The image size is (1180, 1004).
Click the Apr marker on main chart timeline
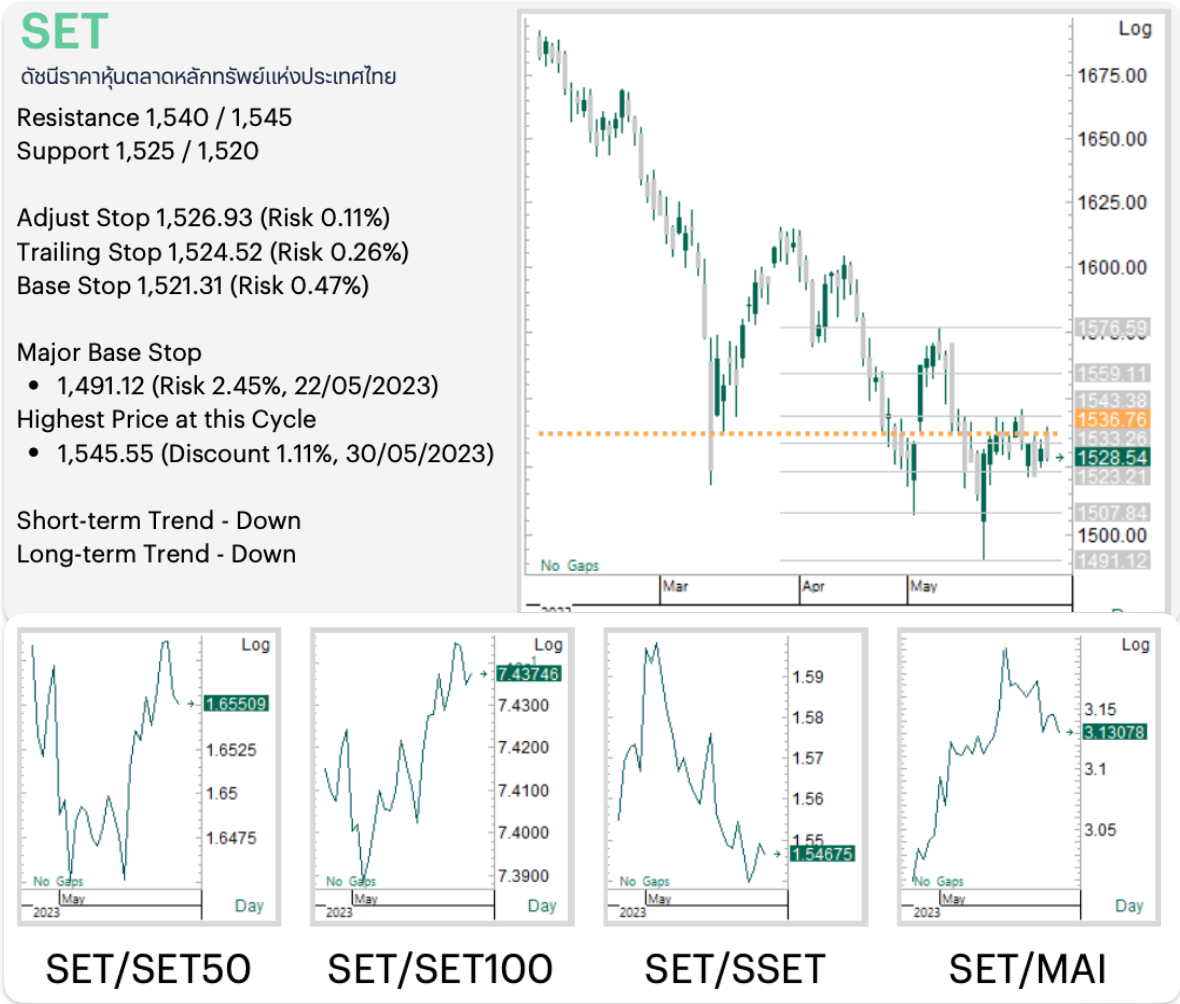(813, 586)
